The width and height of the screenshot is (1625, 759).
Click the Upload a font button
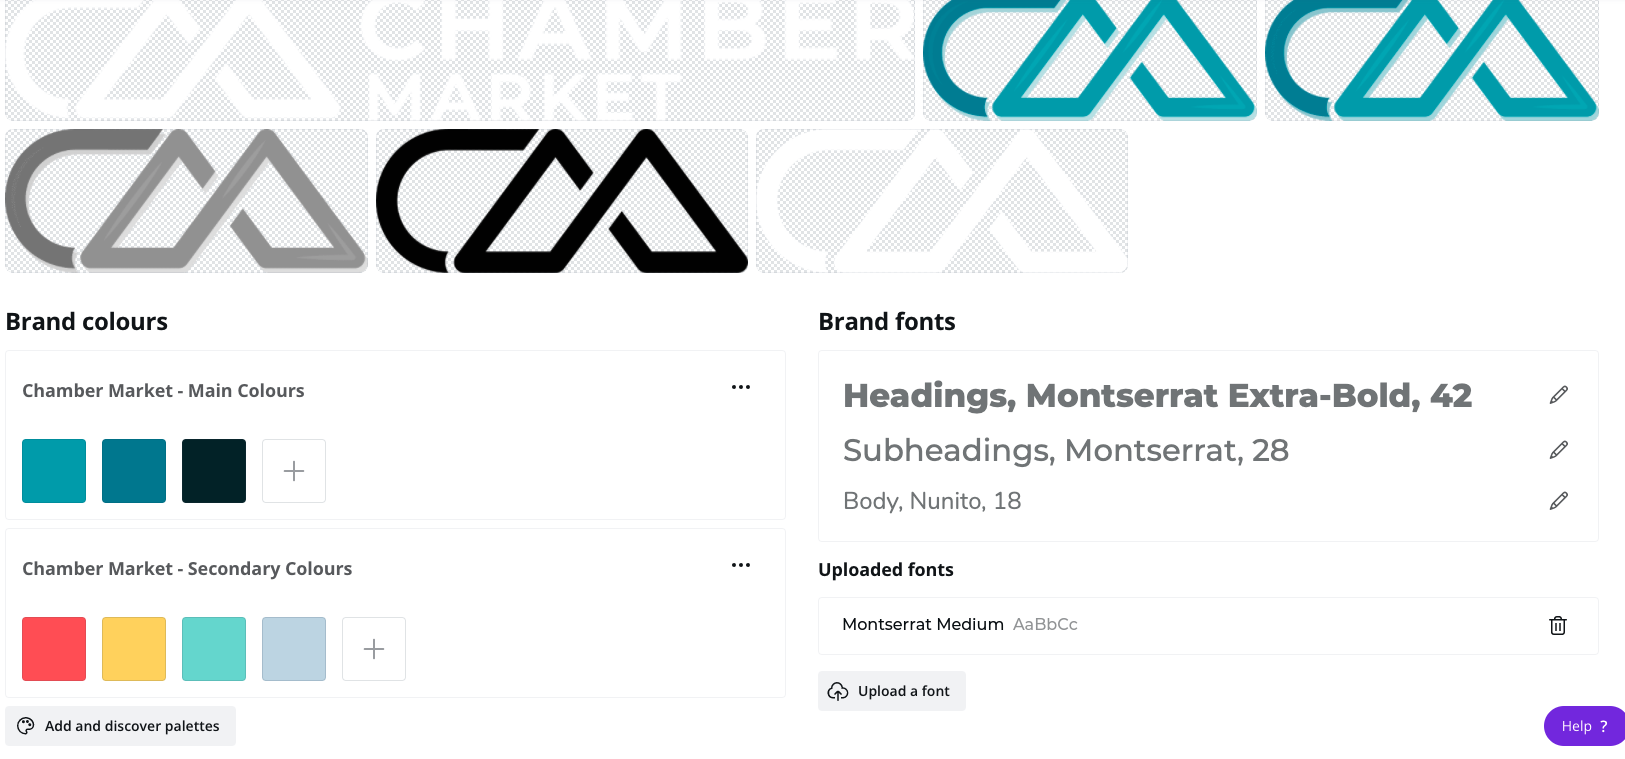pyautogui.click(x=891, y=690)
